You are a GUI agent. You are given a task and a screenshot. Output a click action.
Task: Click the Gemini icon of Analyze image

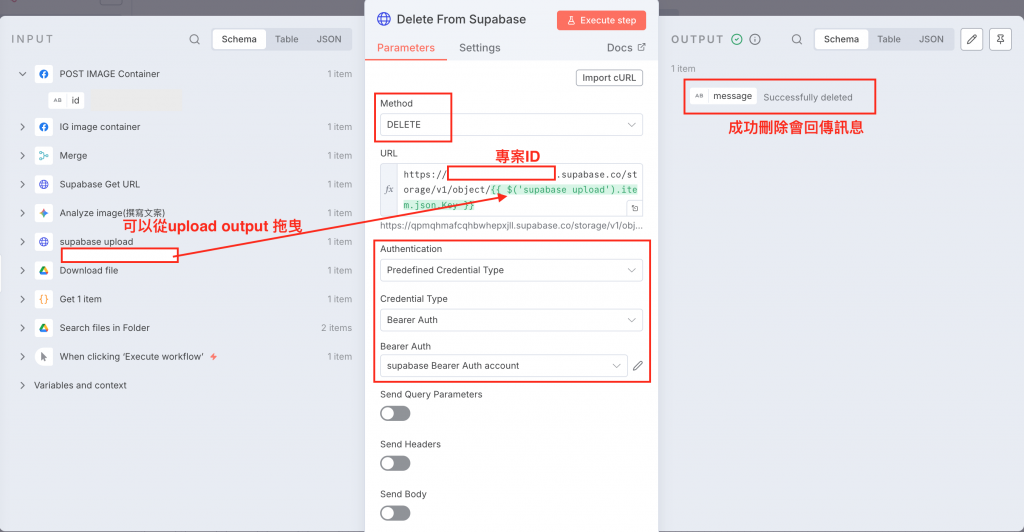[x=44, y=213]
